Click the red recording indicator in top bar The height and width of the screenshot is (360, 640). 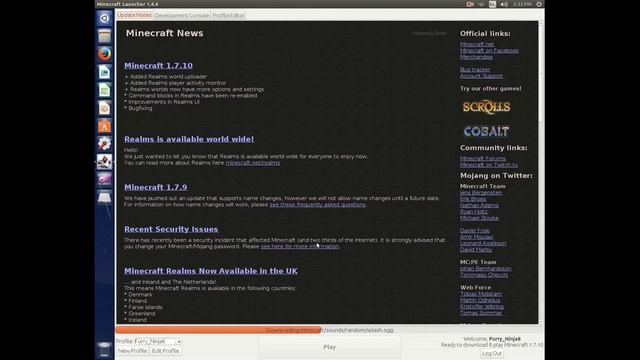click(470, 4)
